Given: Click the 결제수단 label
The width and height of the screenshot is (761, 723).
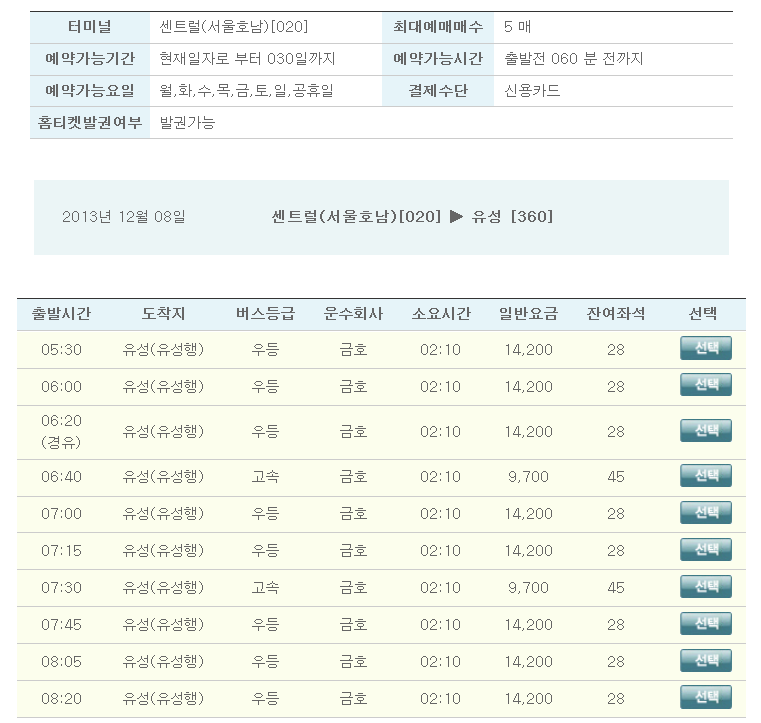Looking at the screenshot, I should 438,91.
